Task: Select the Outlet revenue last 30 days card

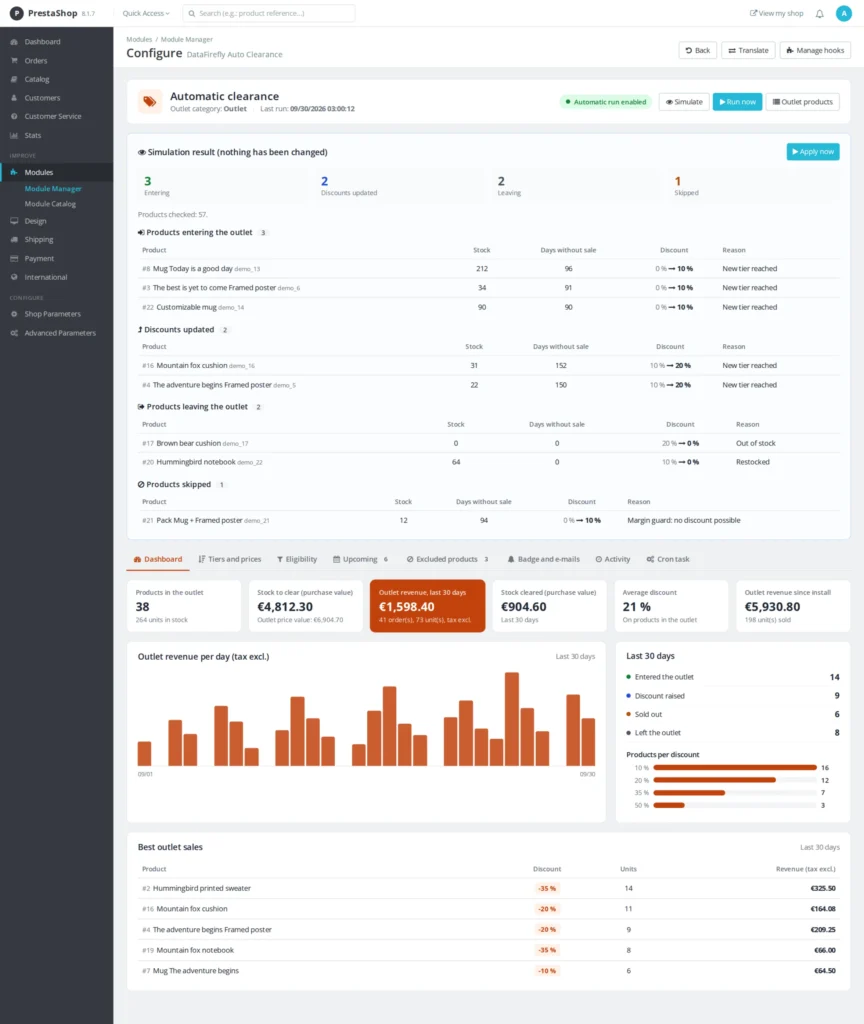Action: click(427, 606)
